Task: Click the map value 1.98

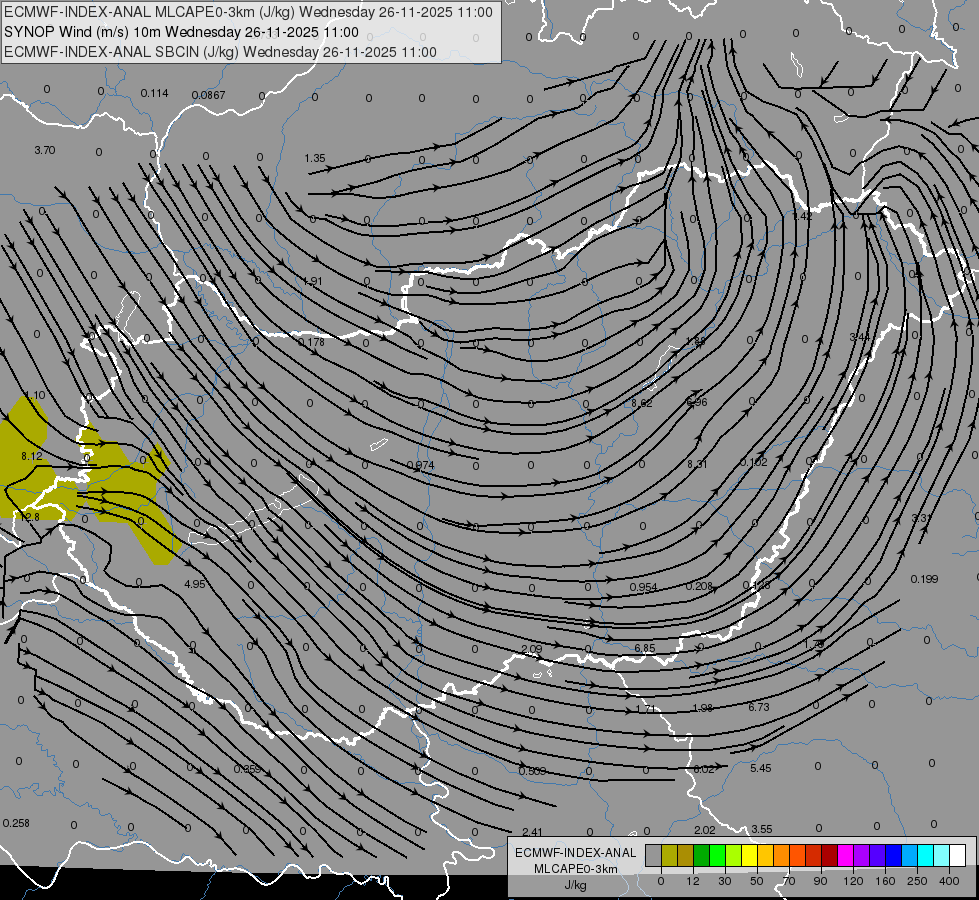Action: coord(703,708)
